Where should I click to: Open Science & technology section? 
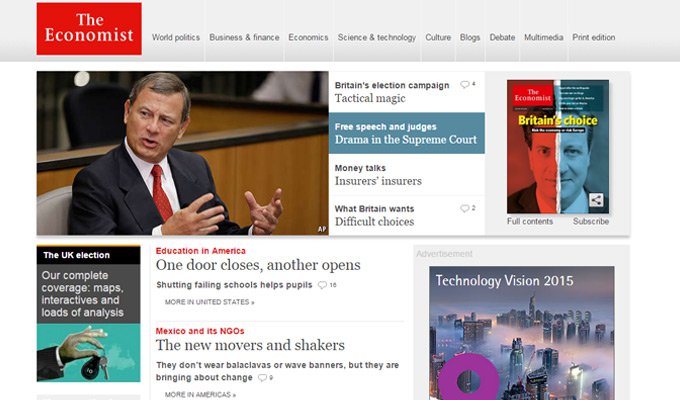click(x=377, y=37)
